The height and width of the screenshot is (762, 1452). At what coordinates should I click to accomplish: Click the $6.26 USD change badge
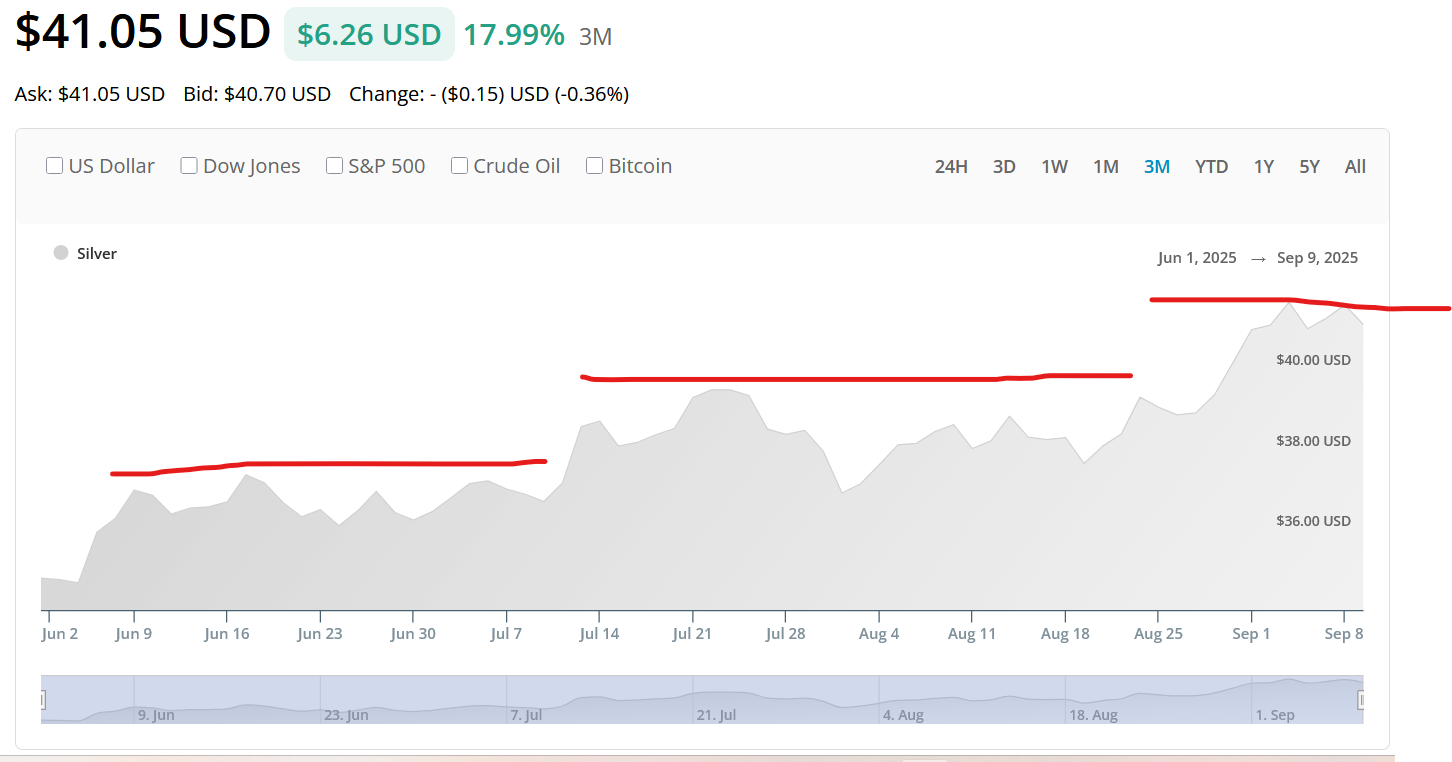tap(369, 35)
